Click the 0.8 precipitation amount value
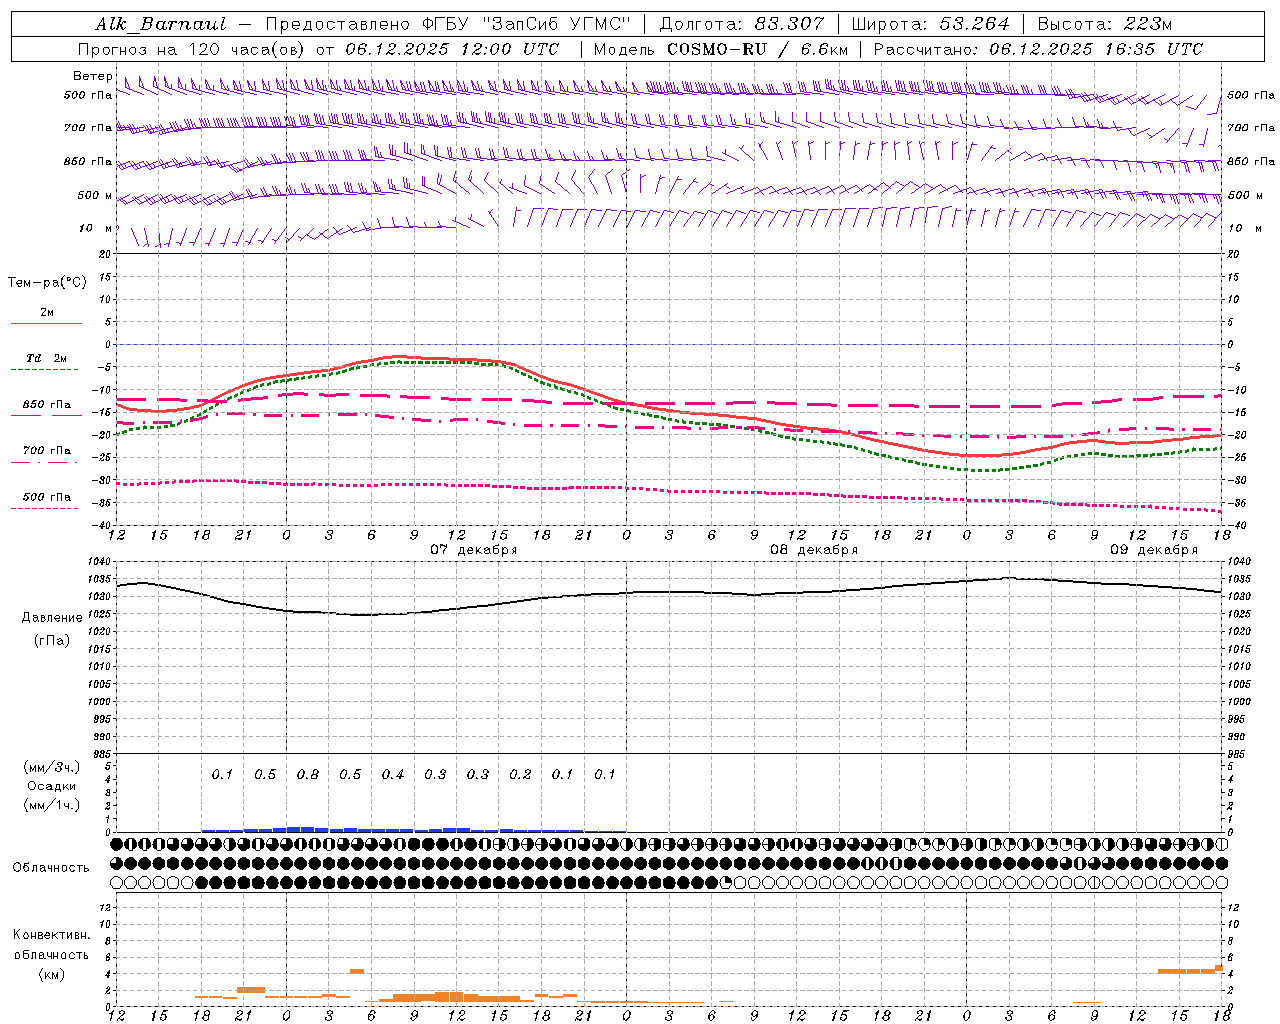Image resolution: width=1280 pixels, height=1024 pixels. click(308, 775)
